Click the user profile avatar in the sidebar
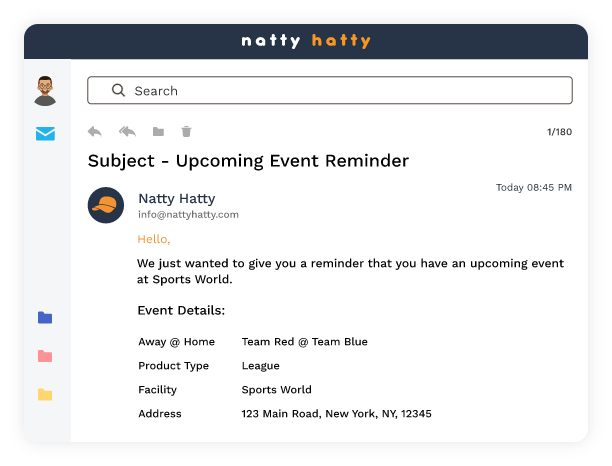Viewport: 612px width, 466px height. pos(45,90)
